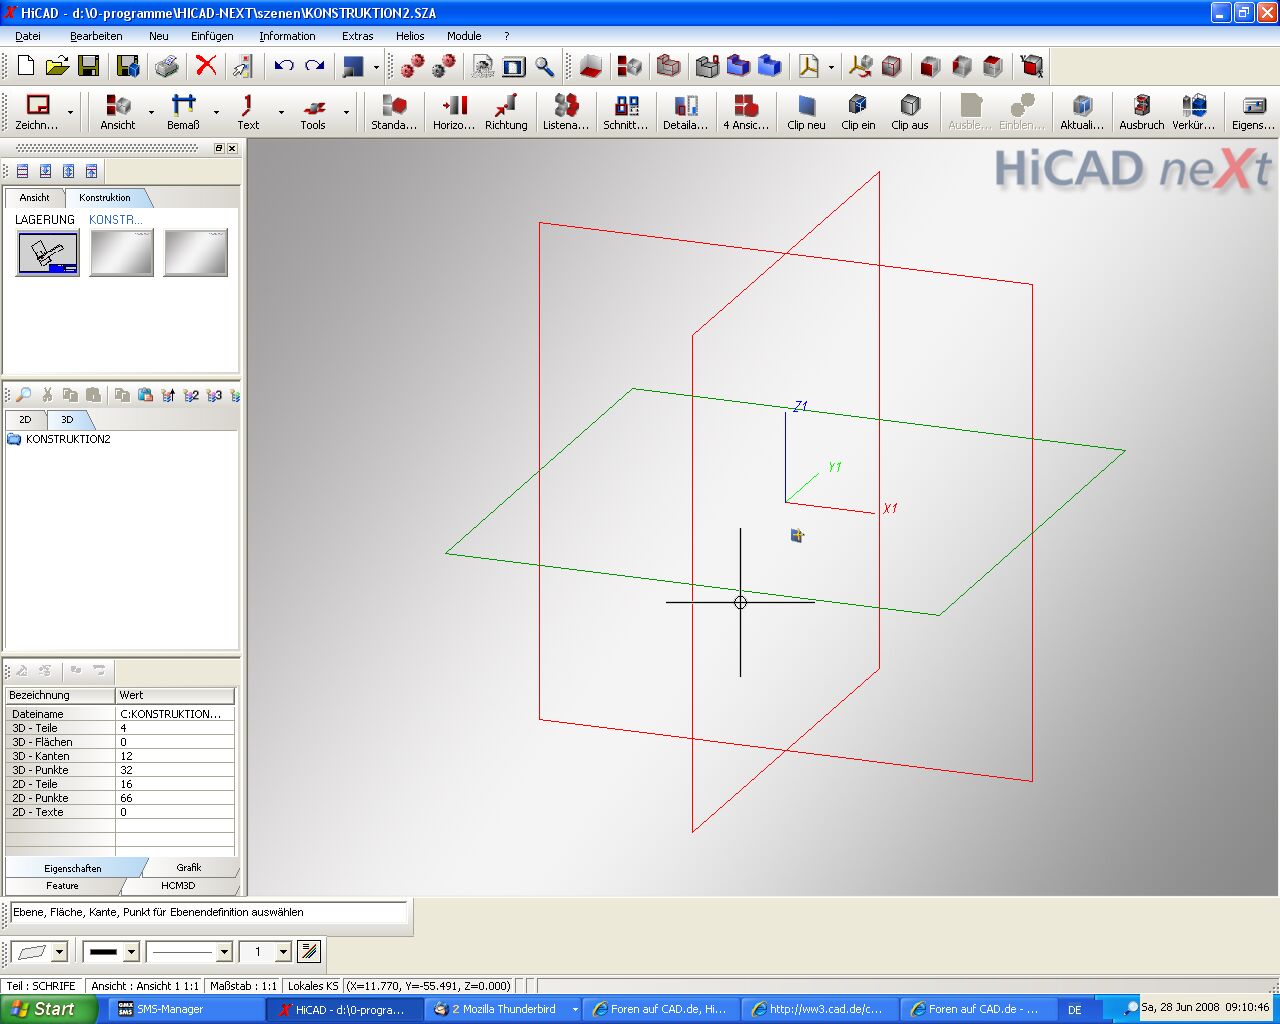Expand the Tools dropdown arrow
The height and width of the screenshot is (1024, 1280).
[346, 112]
